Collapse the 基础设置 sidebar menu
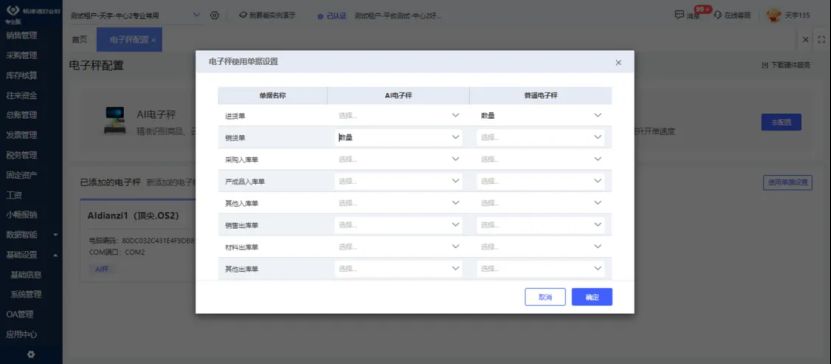 pyautogui.click(x=31, y=255)
